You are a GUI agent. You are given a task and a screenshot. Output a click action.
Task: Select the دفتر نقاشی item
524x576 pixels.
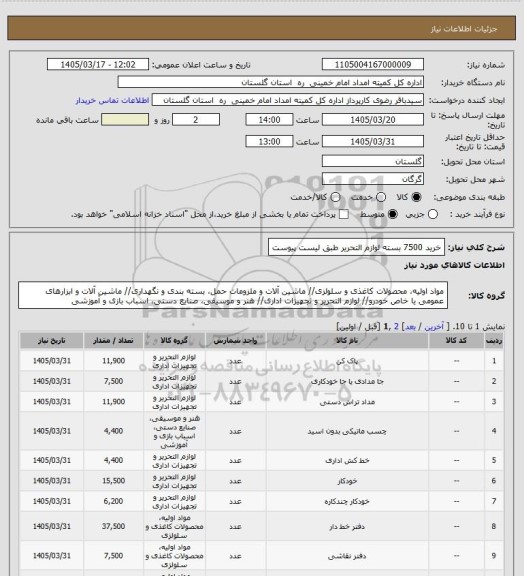pos(347,556)
